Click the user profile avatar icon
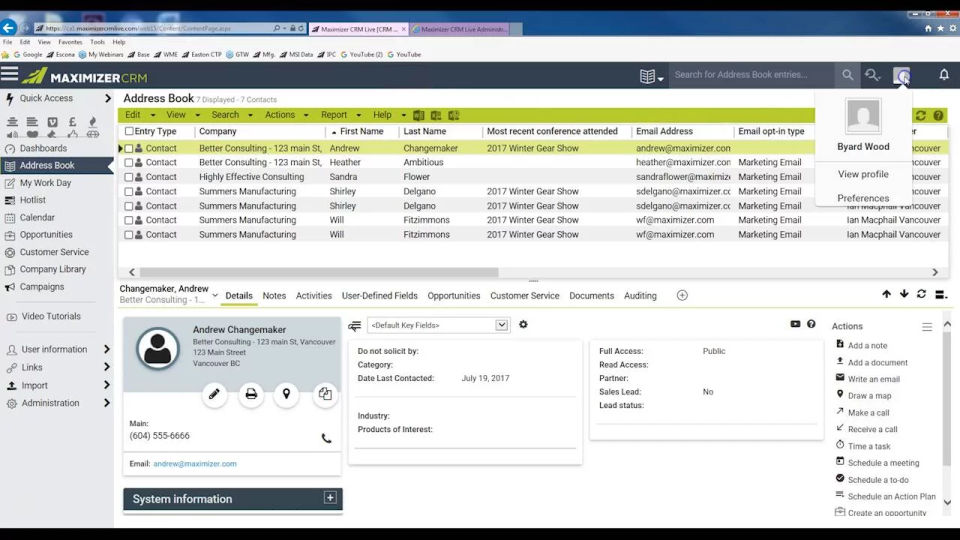The height and width of the screenshot is (540, 960). tap(901, 75)
